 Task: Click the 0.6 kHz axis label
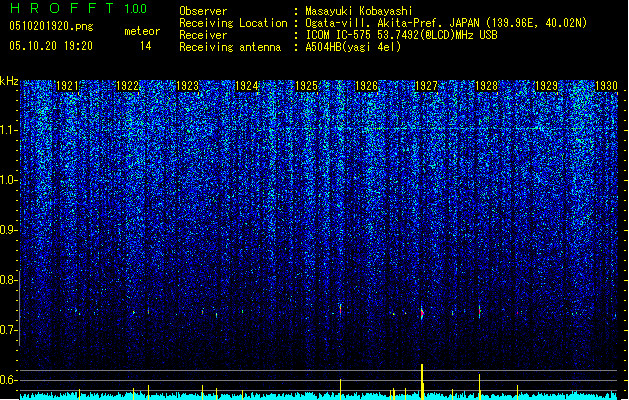click(8, 380)
